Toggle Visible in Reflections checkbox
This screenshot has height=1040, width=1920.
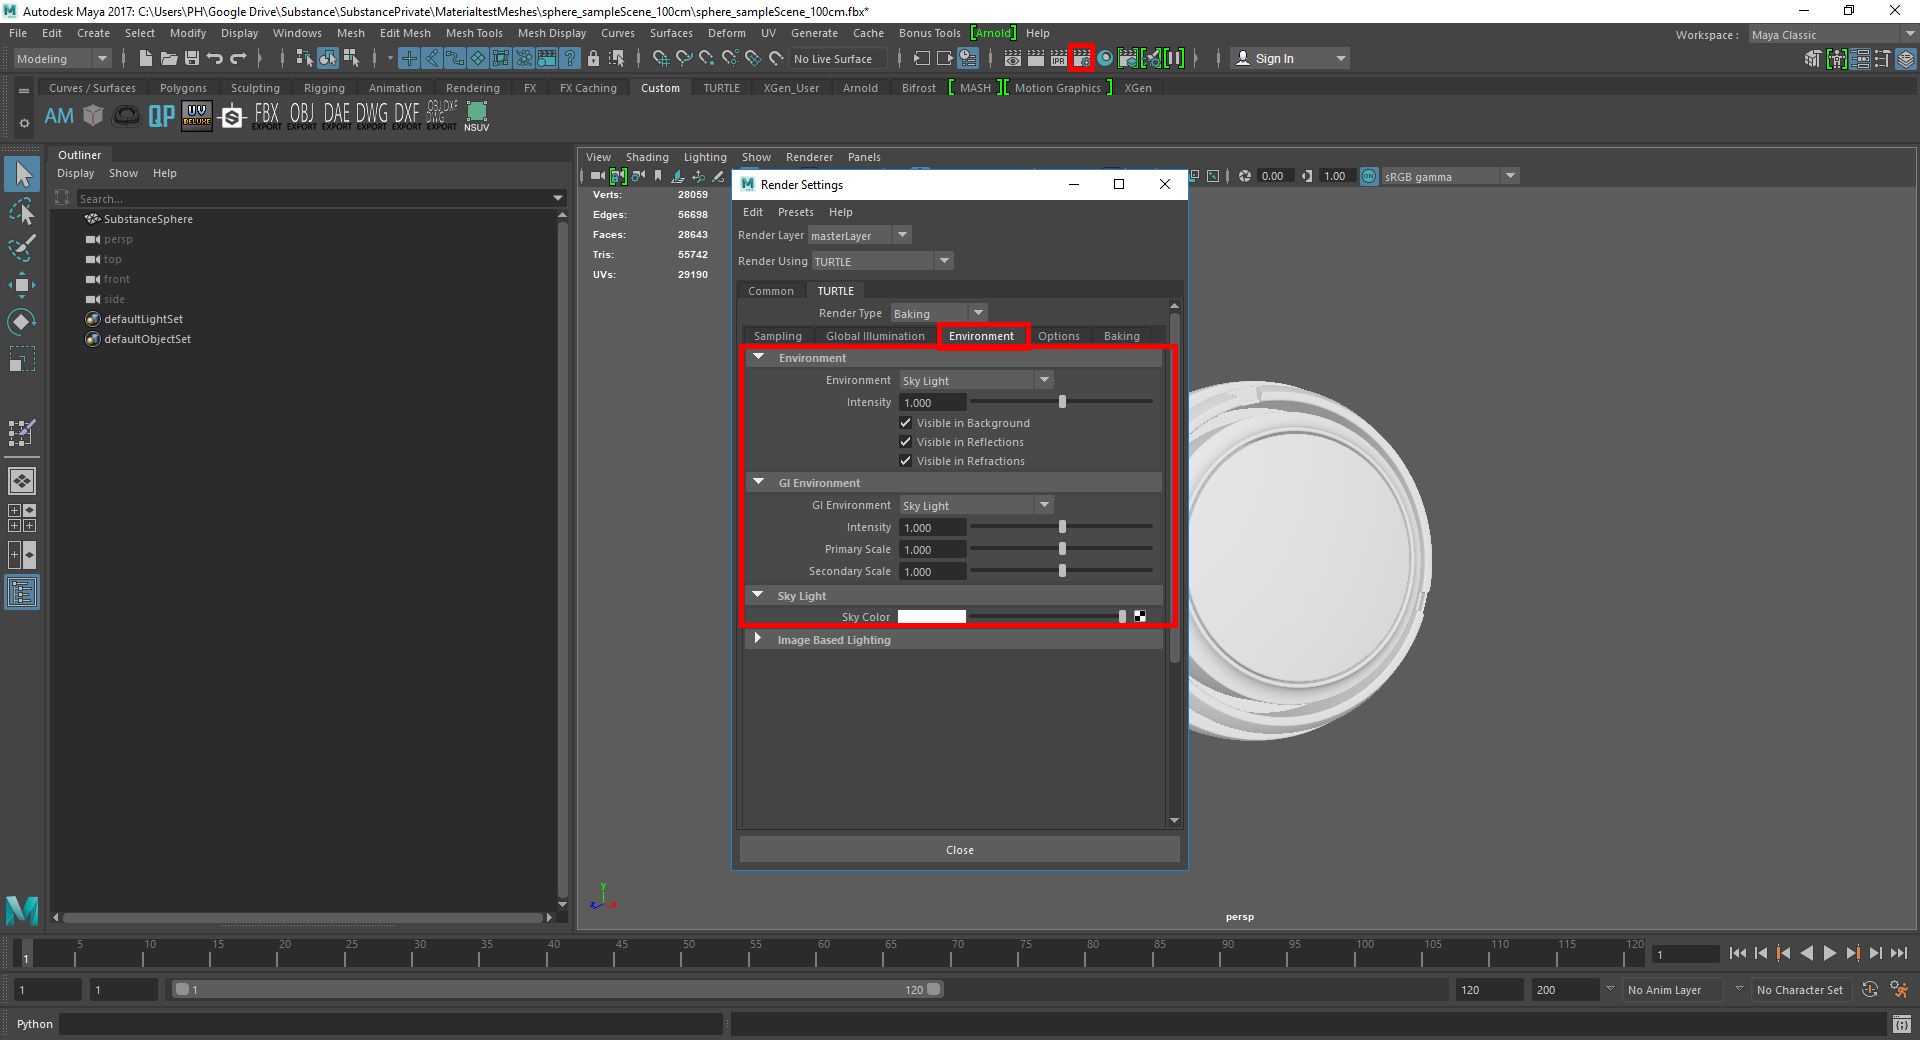pos(906,442)
